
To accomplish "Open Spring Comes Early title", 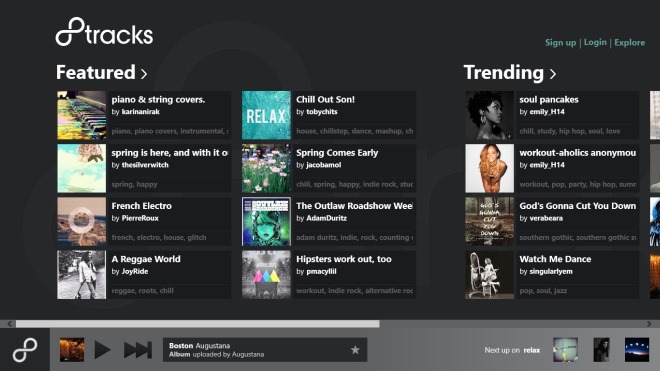I will coord(337,153).
